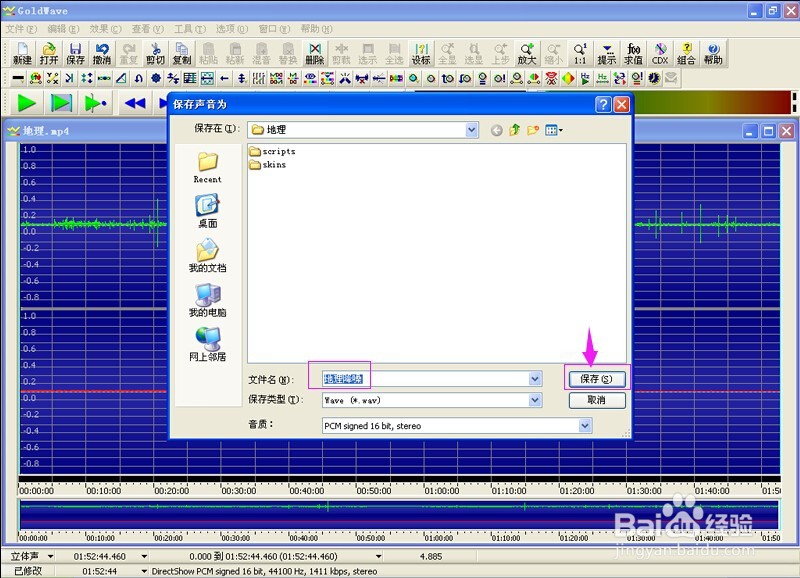Go to 桌面 (Desktop) in sidebar

click(x=208, y=211)
